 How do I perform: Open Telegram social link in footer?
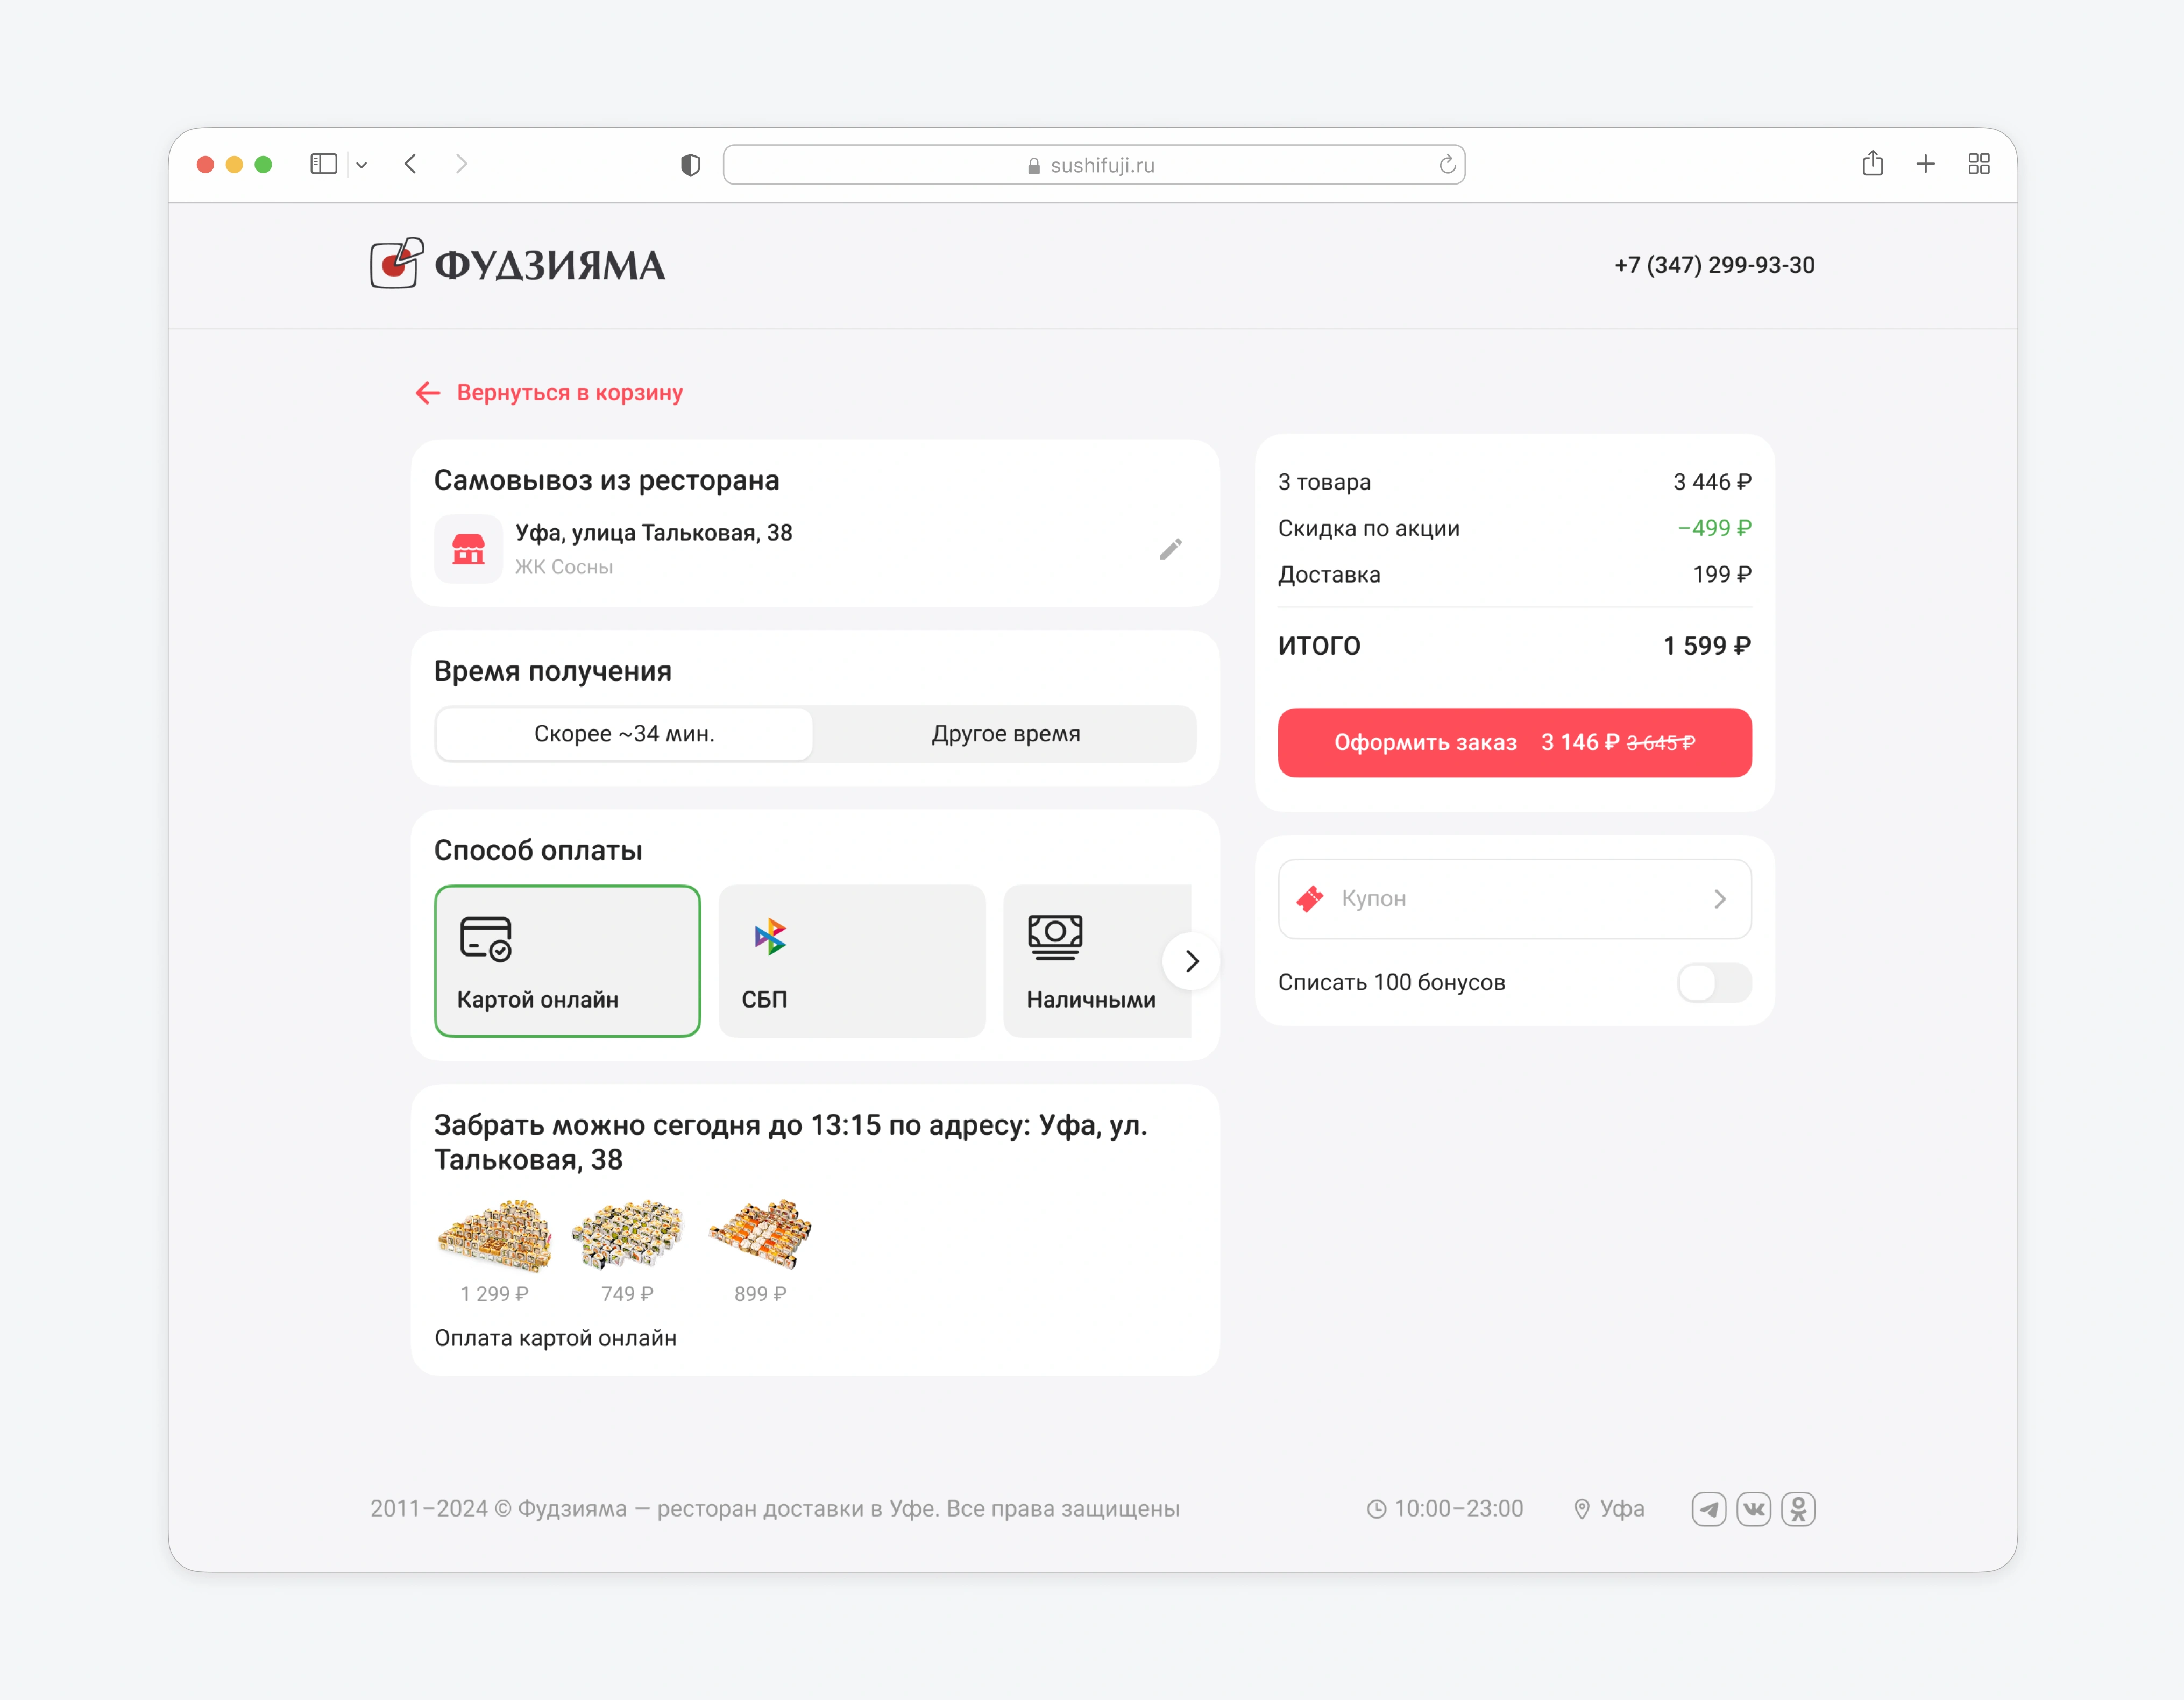pos(1709,1509)
